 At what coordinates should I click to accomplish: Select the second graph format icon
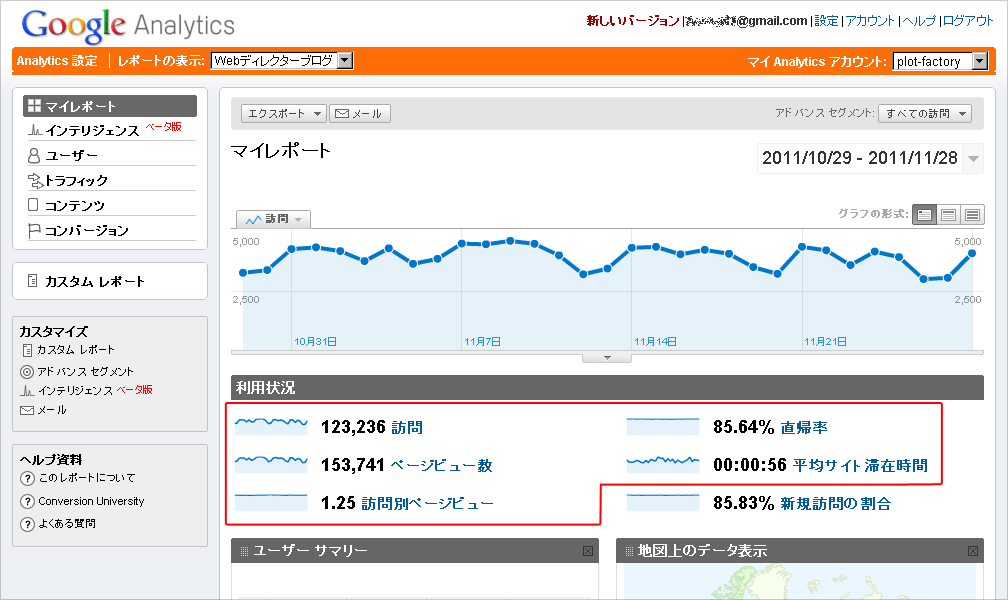948,215
